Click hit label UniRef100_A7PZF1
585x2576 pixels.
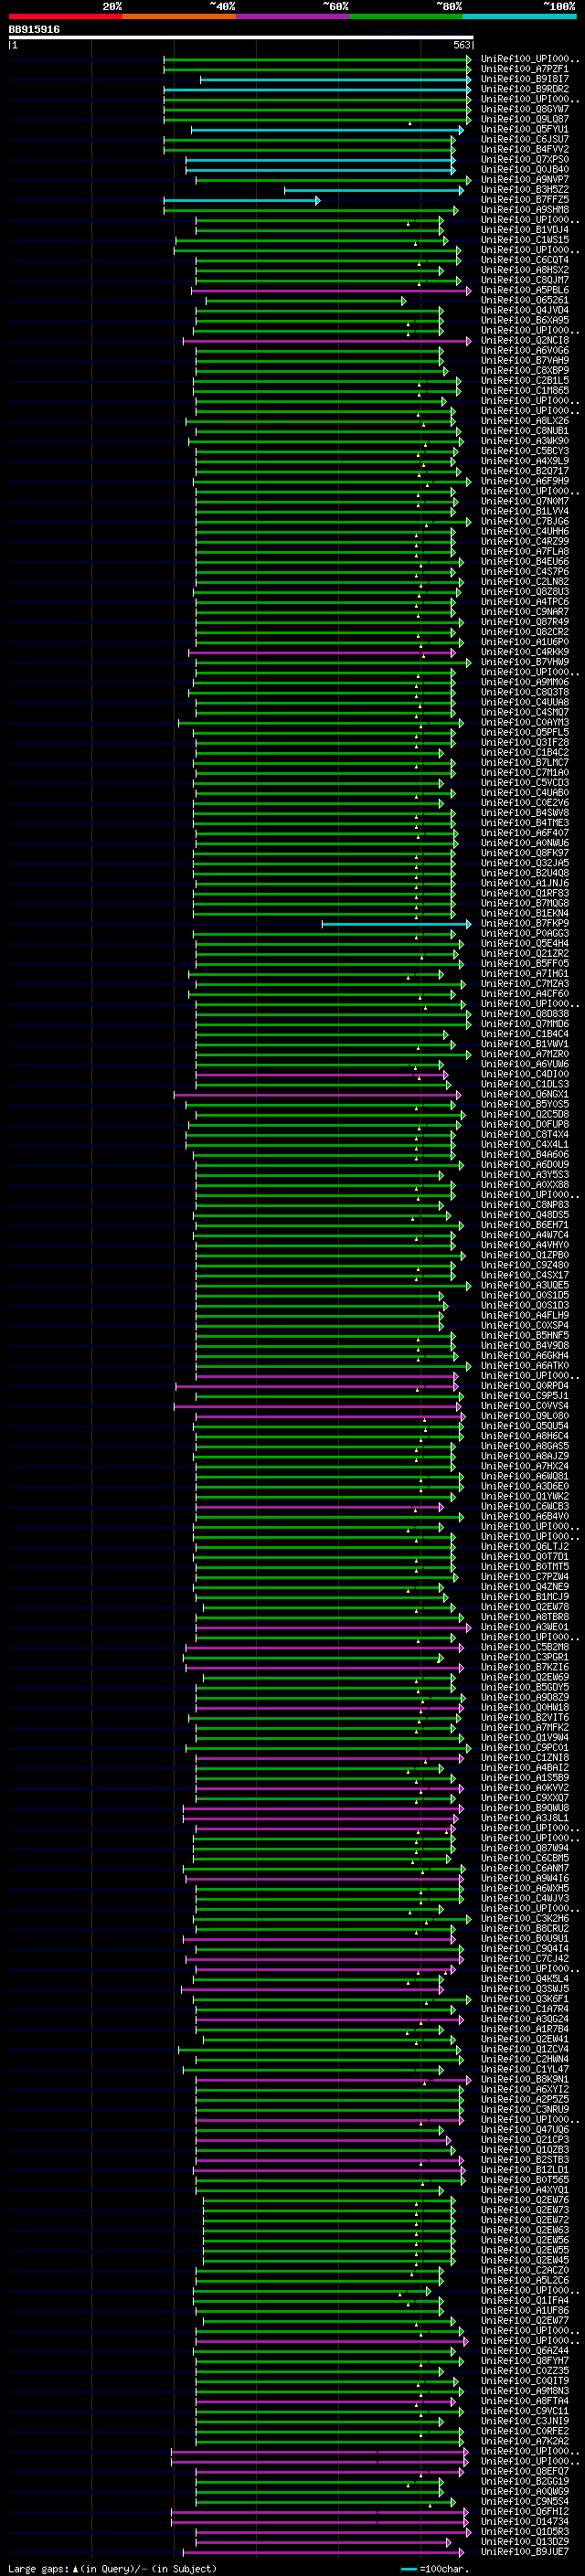coord(525,70)
